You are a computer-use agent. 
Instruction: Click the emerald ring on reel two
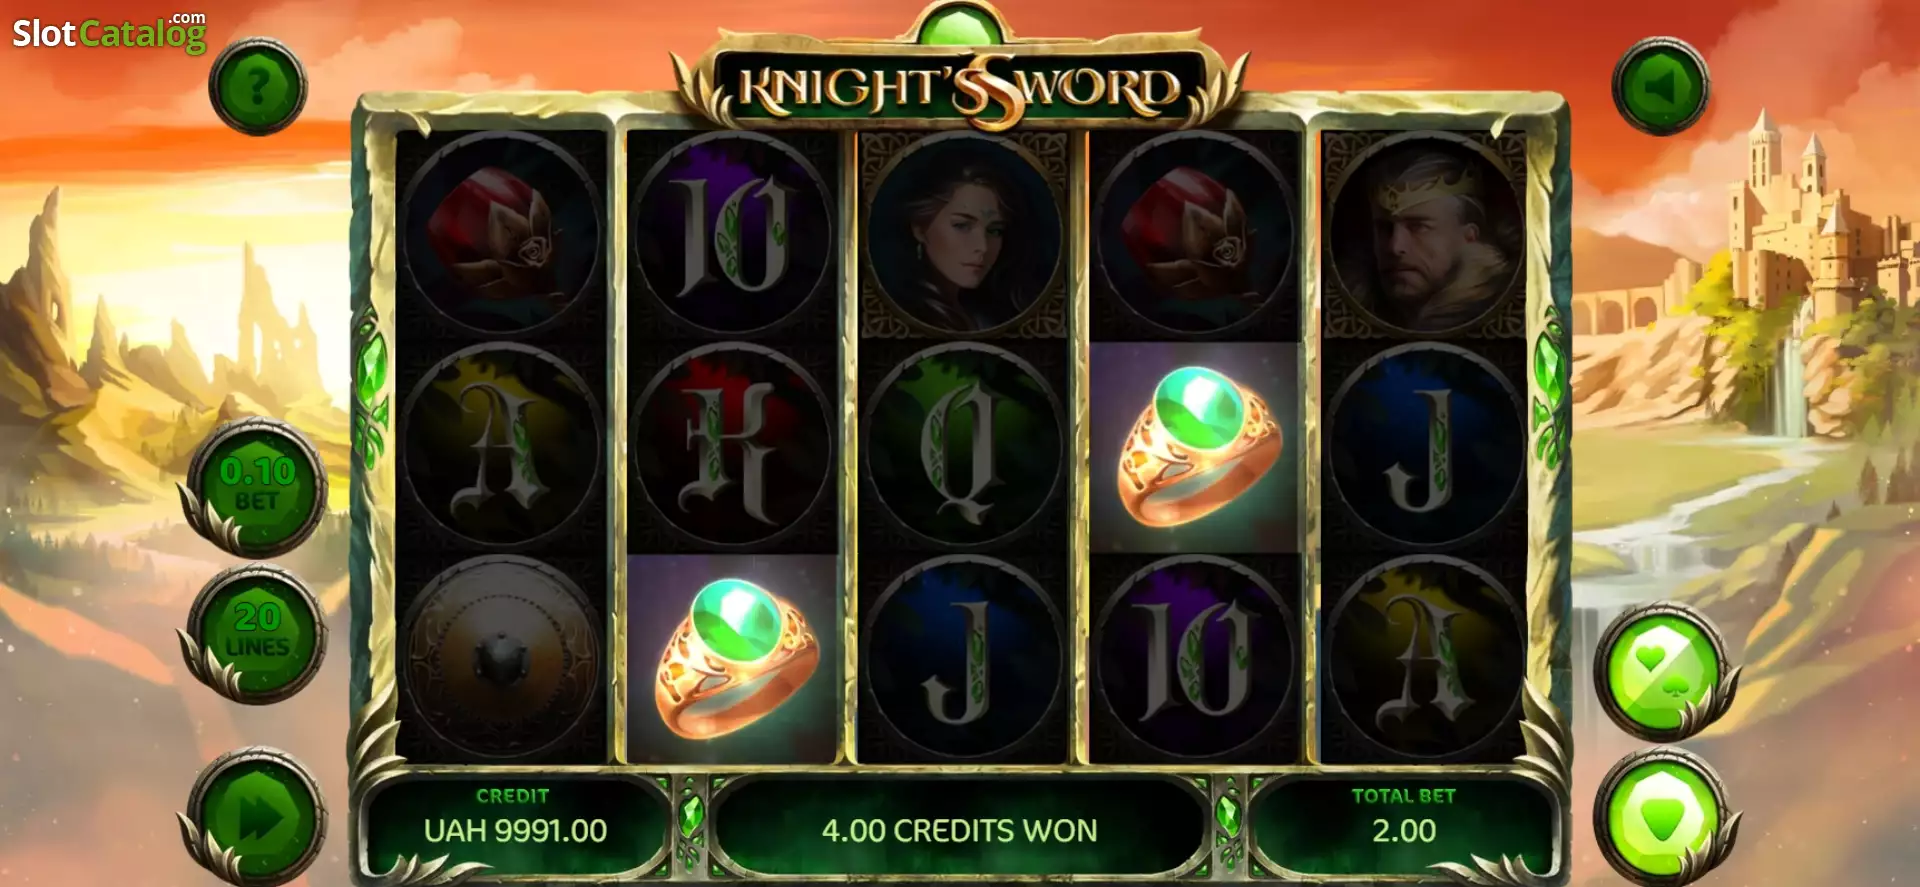click(x=733, y=658)
